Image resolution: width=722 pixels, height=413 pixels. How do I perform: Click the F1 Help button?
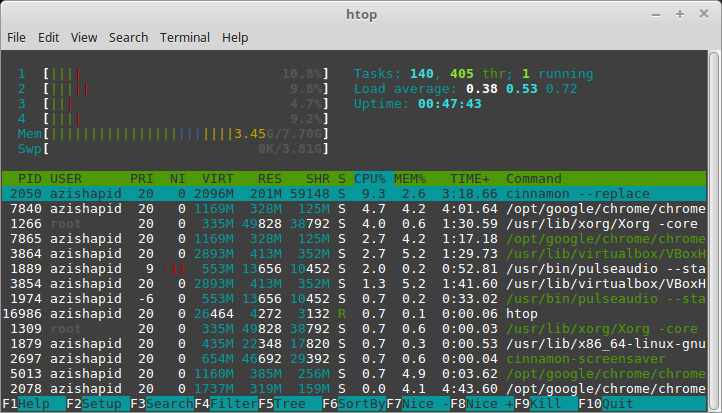(x=29, y=405)
